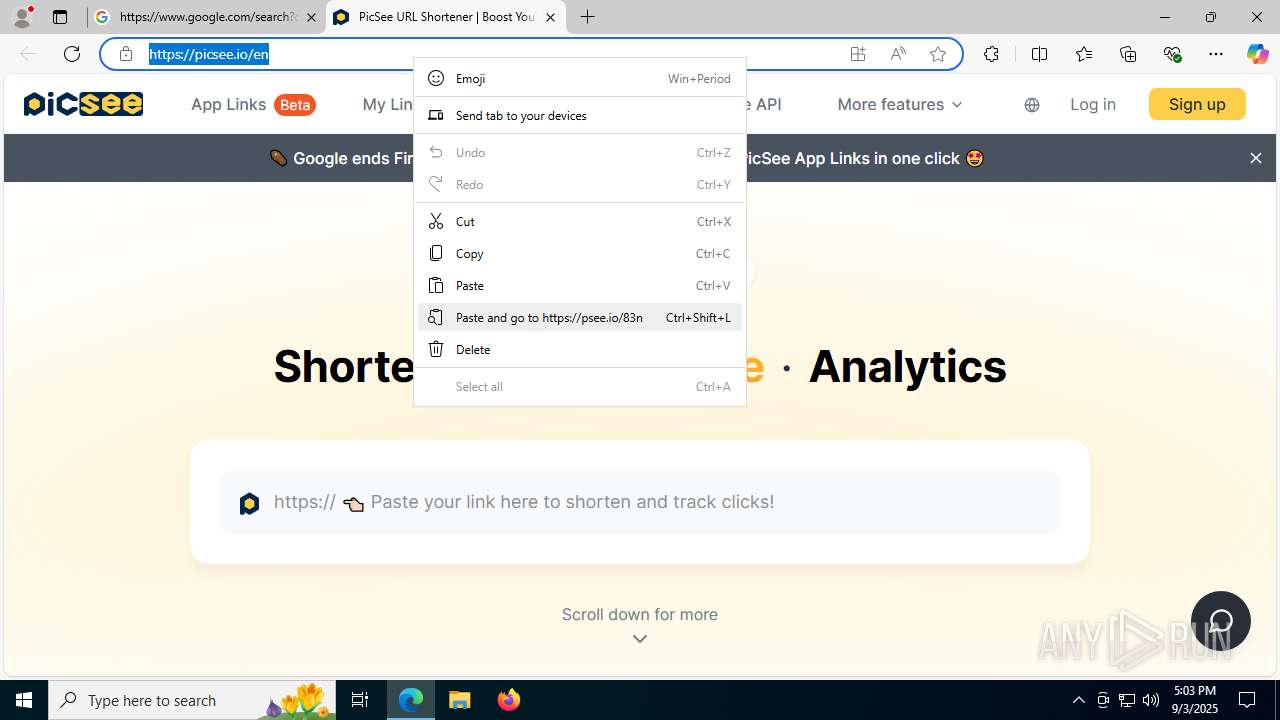Open the app available icon in address bar
Viewport: 1280px width, 720px height.
(858, 54)
